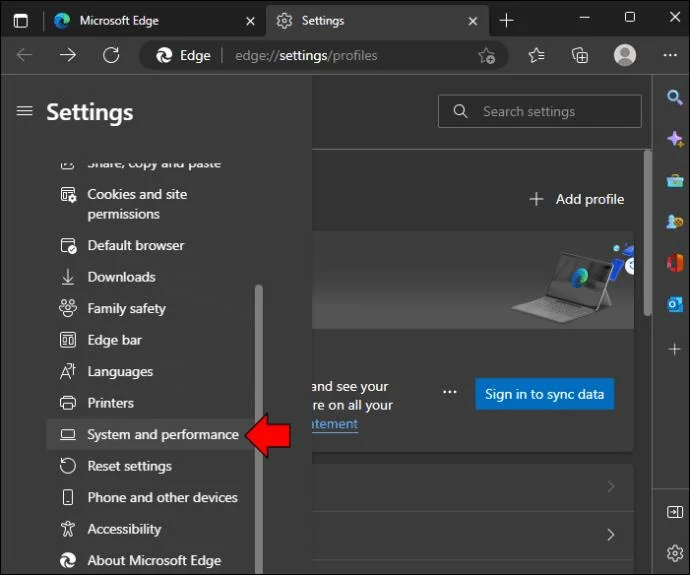Open the privacy statement link
The height and width of the screenshot is (575, 690).
[335, 424]
